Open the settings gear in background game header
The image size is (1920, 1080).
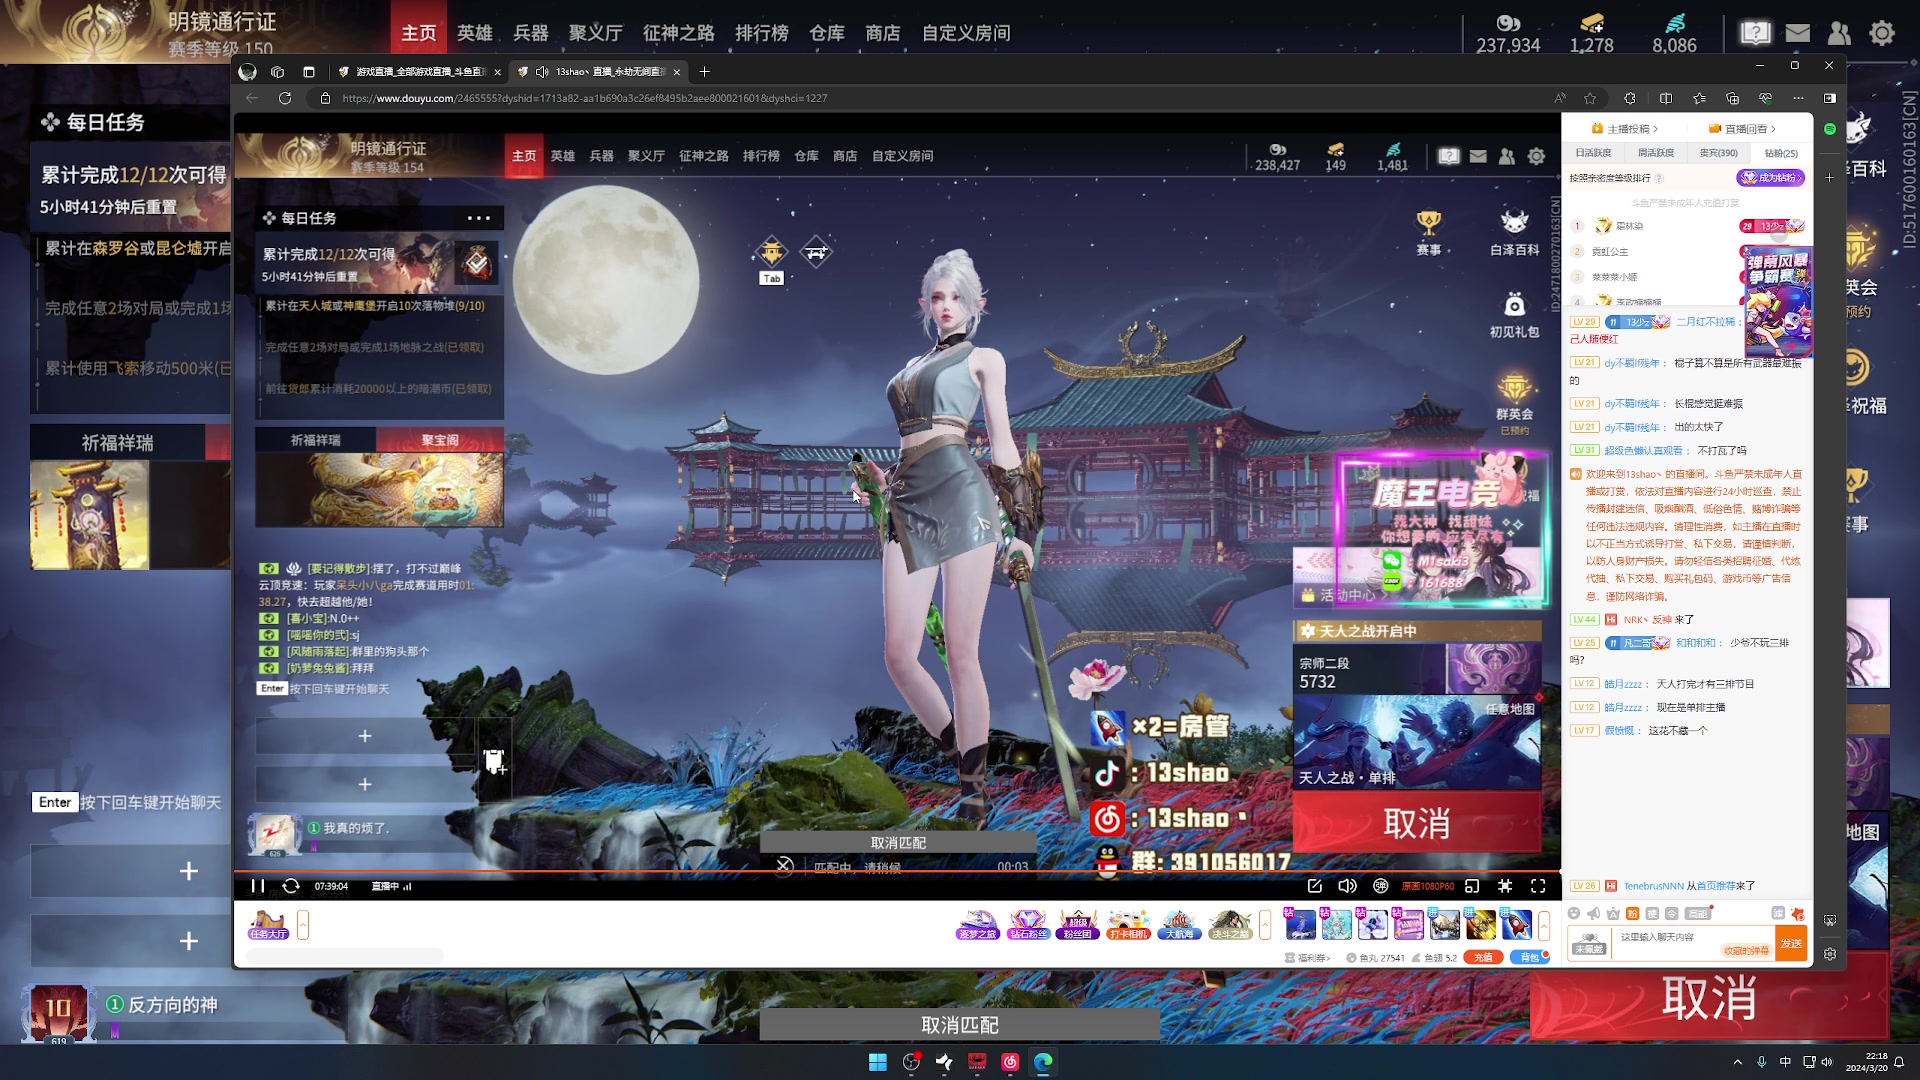[1882, 33]
